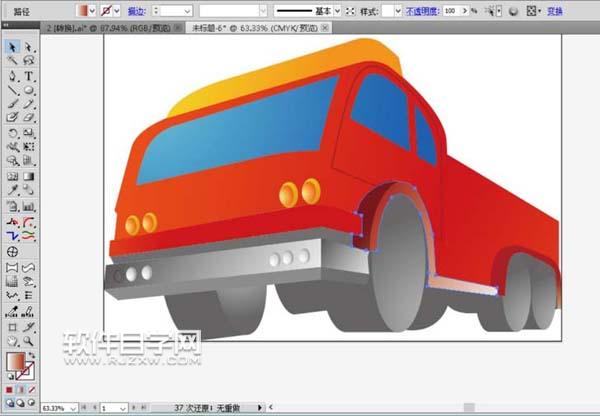
Task: Expand the opacity slider arrow
Action: [x=465, y=11]
